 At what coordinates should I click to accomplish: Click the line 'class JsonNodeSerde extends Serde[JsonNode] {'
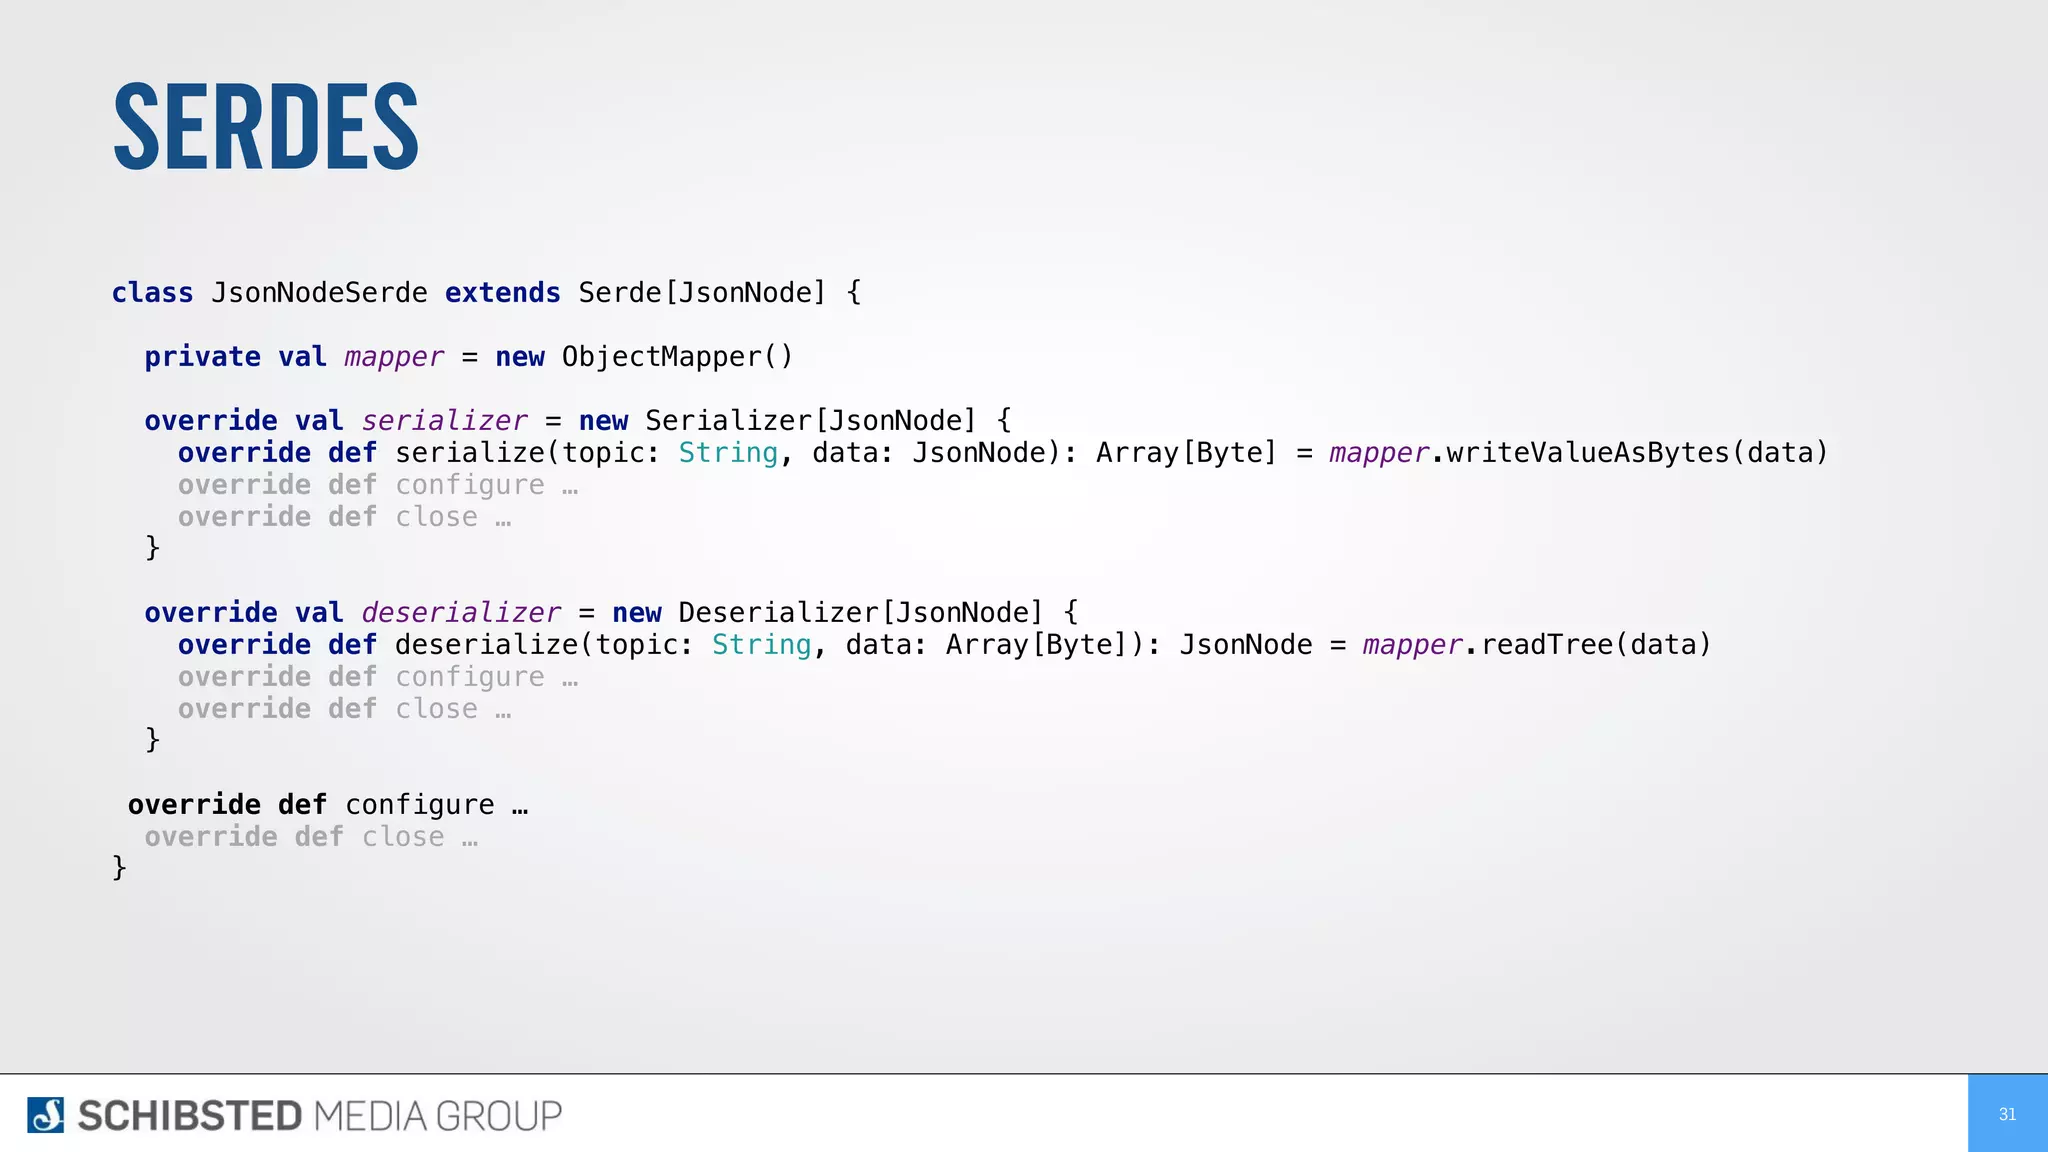click(x=486, y=293)
